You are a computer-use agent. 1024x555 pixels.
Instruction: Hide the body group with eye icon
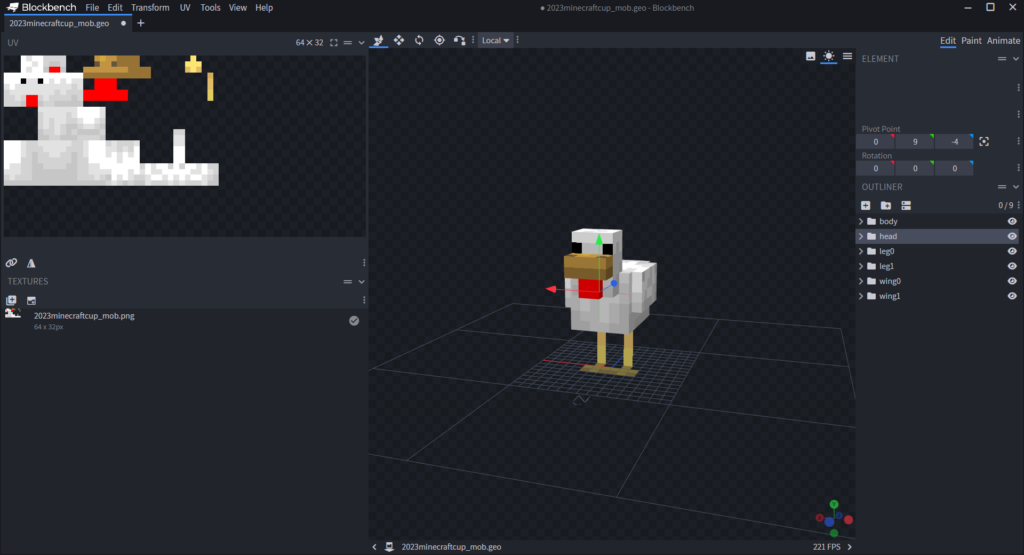[1012, 221]
